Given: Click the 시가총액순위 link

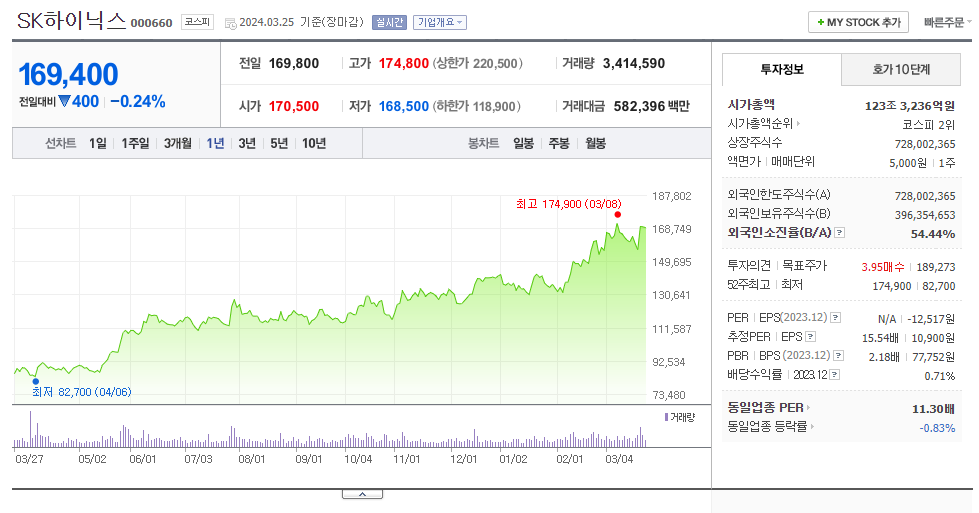Looking at the screenshot, I should click(x=760, y=124).
